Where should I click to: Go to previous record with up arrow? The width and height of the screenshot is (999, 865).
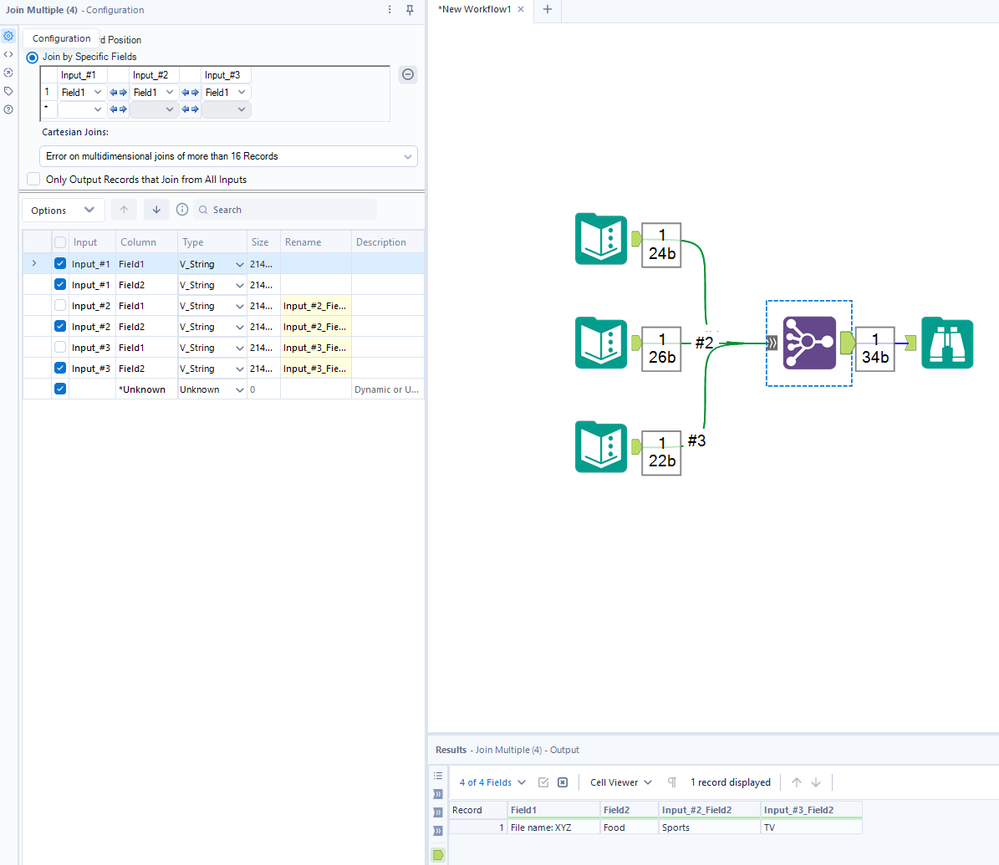tap(796, 782)
